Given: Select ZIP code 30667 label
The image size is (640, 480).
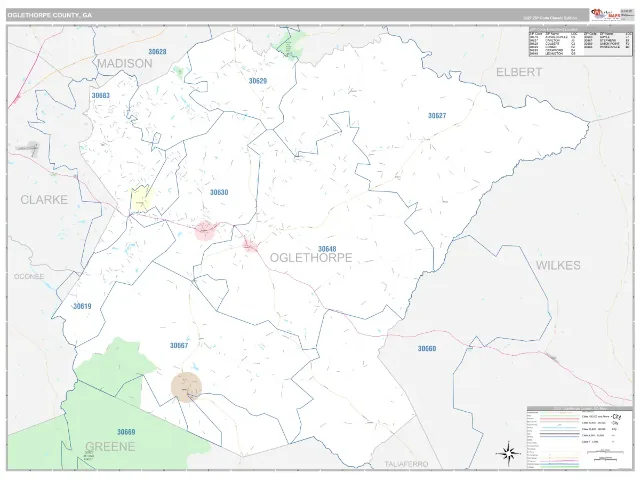Looking at the screenshot, I should (179, 345).
